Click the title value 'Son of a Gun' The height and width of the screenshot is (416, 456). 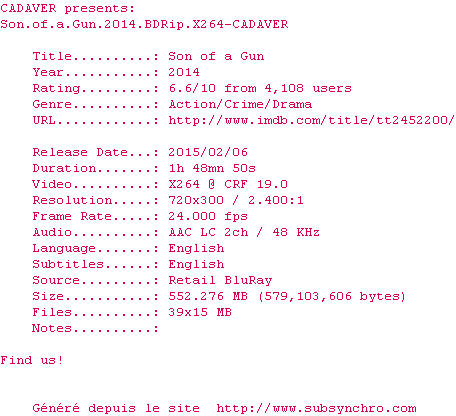pyautogui.click(x=216, y=56)
